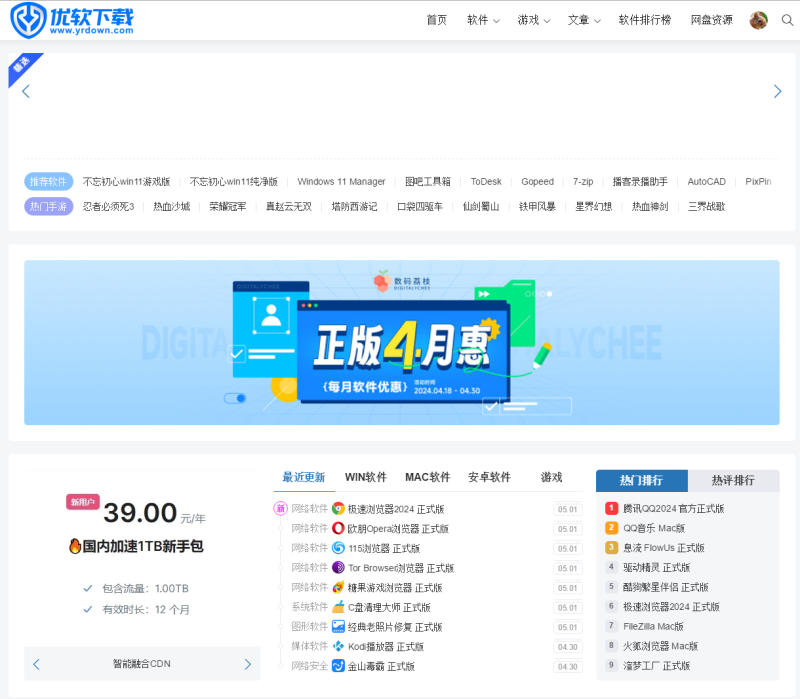This screenshot has width=800, height=699.
Task: Expand the 文章 navigation dropdown
Action: coord(584,20)
